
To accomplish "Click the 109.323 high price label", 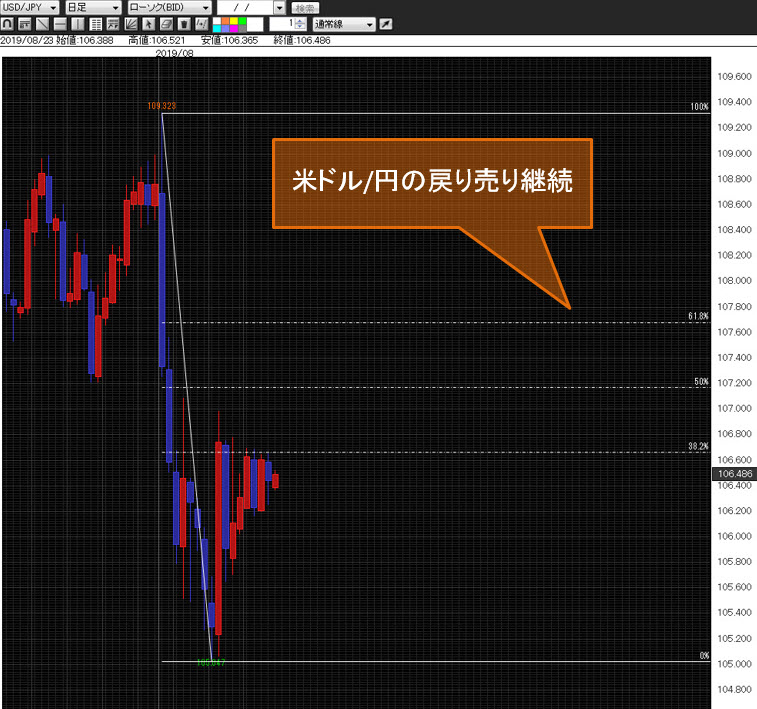I will pos(162,106).
